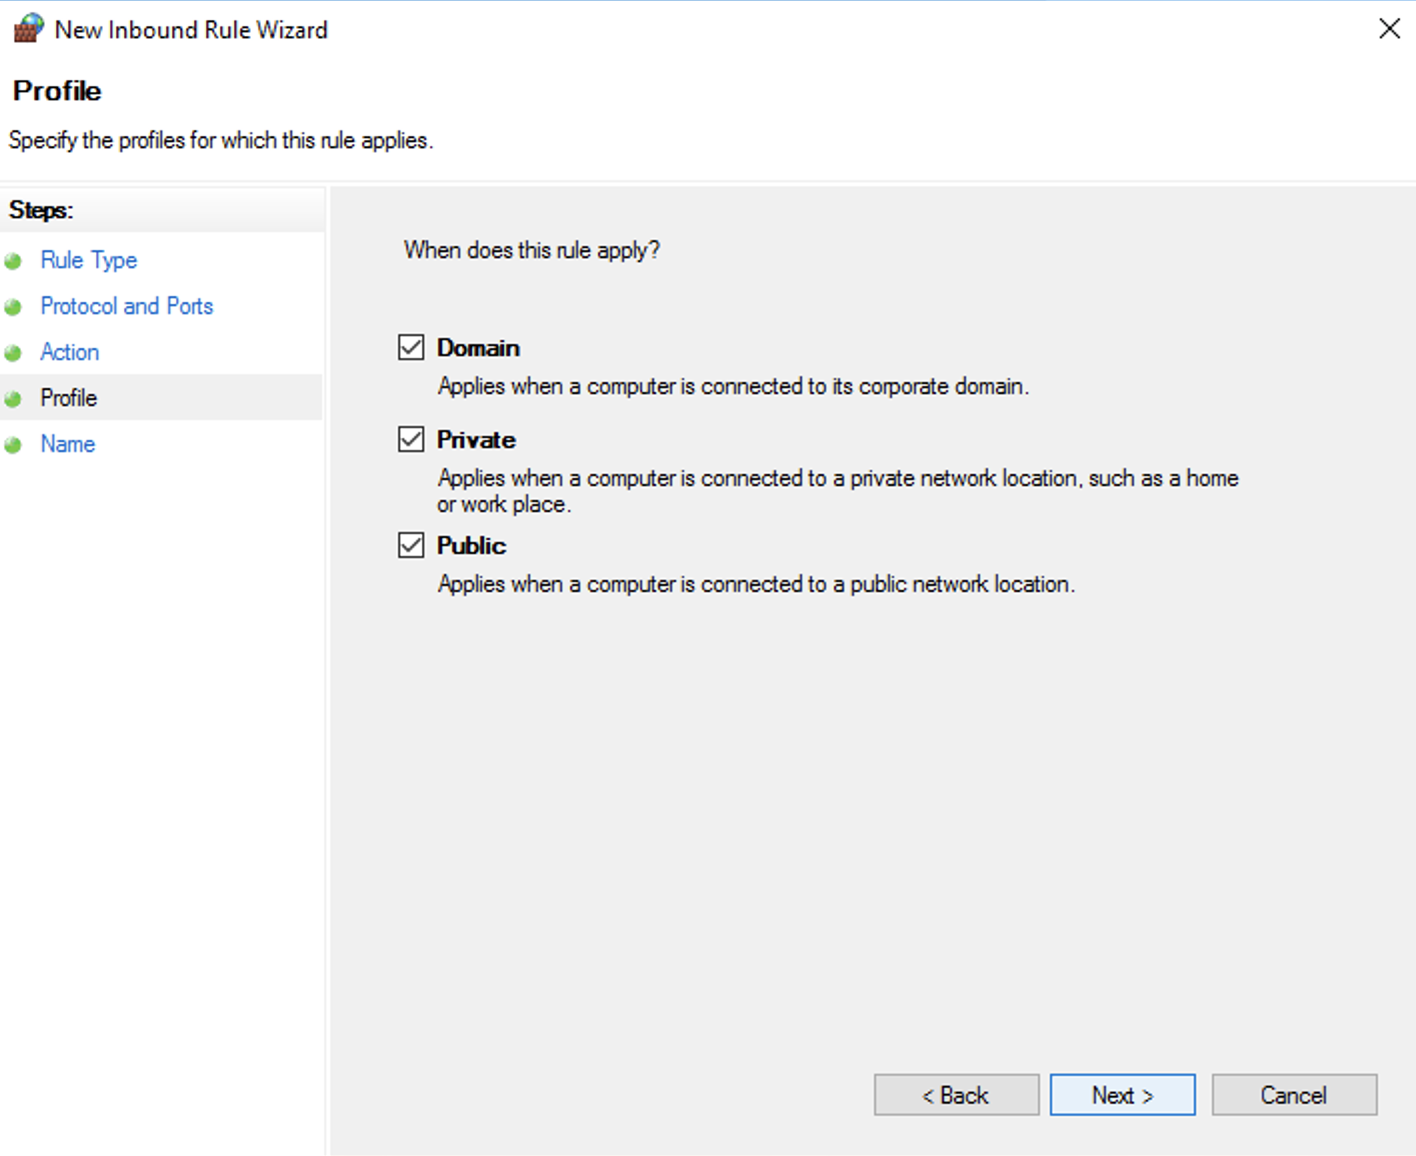Click the green bullet beside Name step
1416x1156 pixels.
point(13,446)
